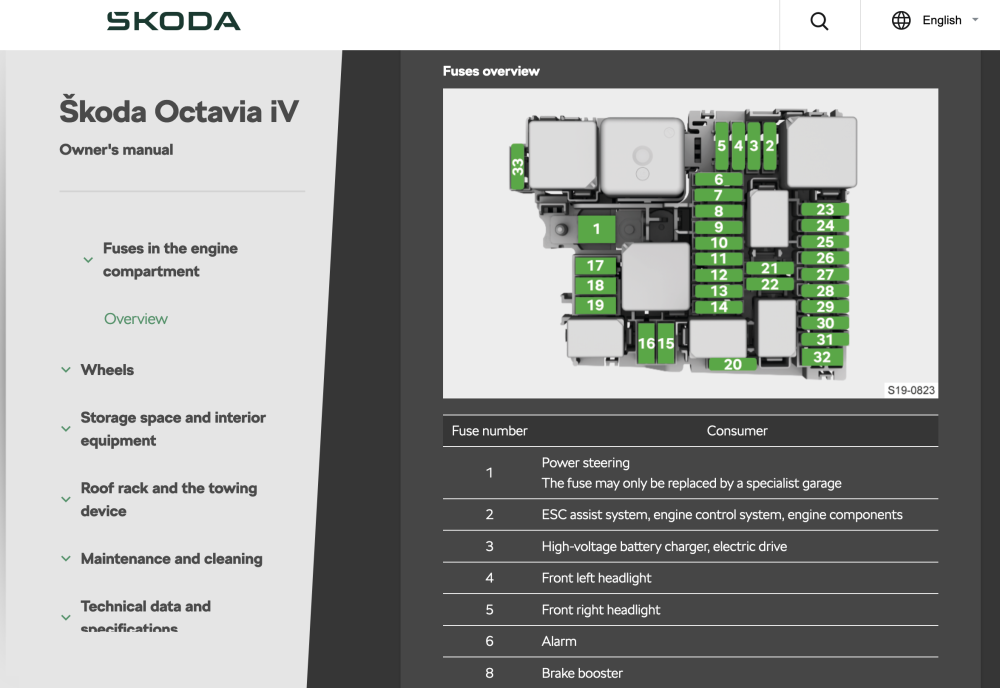Click fuse 1 label in diagram
This screenshot has height=688, width=1000.
pyautogui.click(x=596, y=229)
